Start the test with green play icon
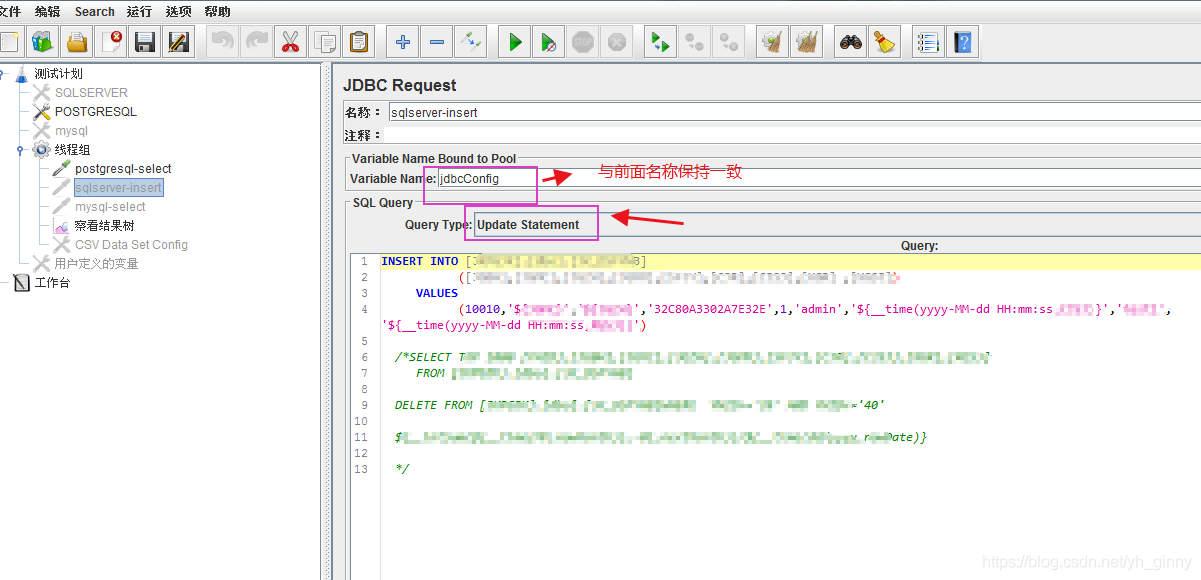Viewport: 1201px width, 580px height. [515, 42]
